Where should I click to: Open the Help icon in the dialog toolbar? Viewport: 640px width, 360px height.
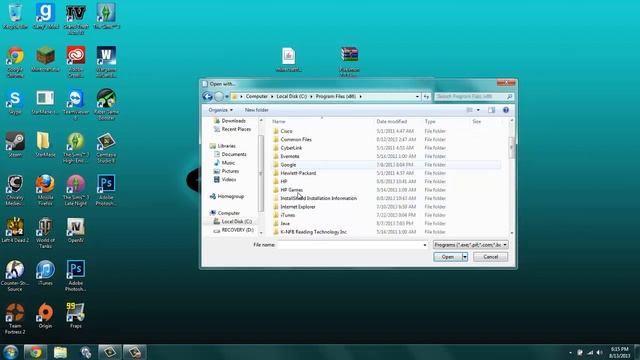506,110
